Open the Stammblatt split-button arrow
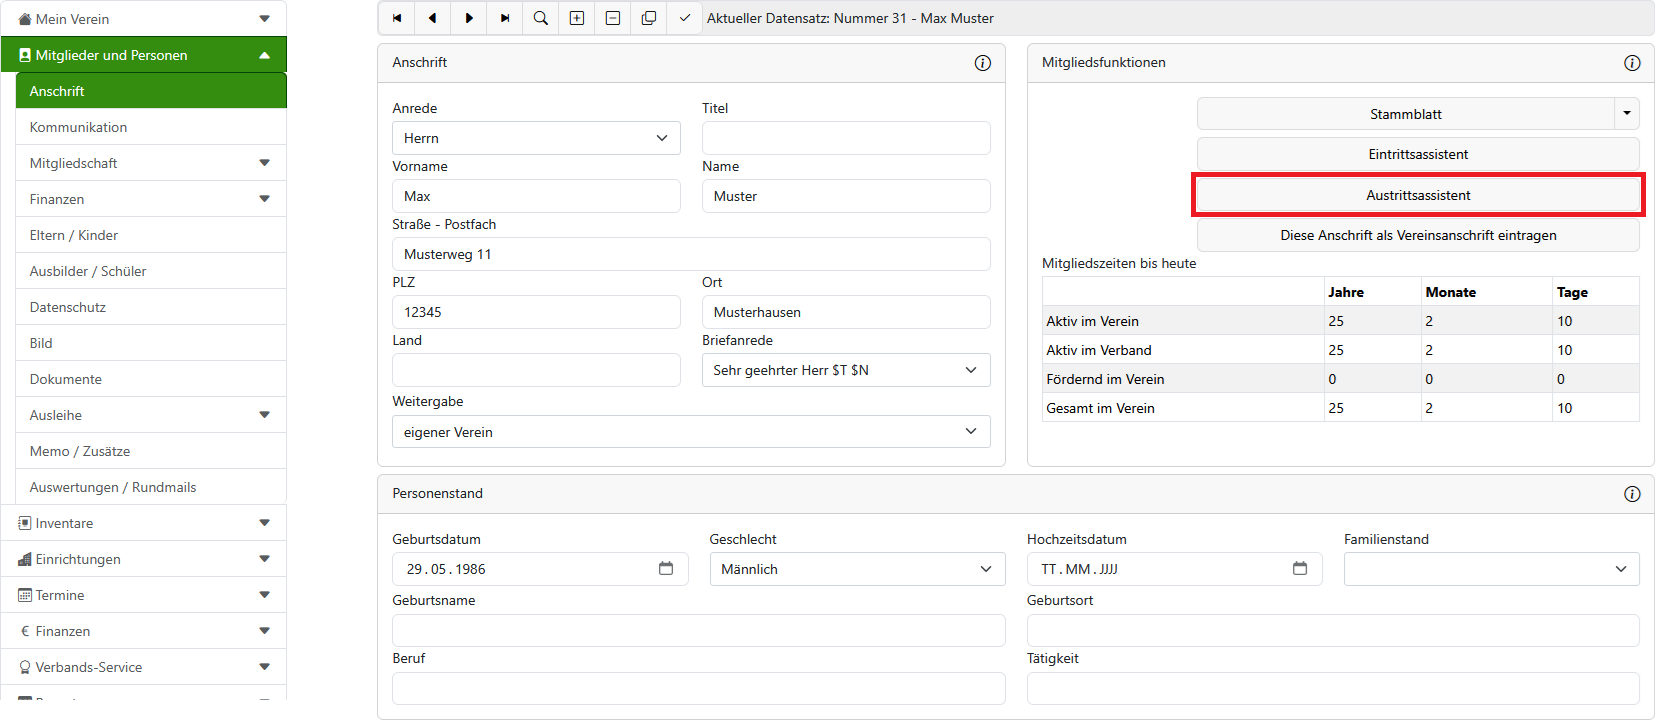 click(1627, 114)
